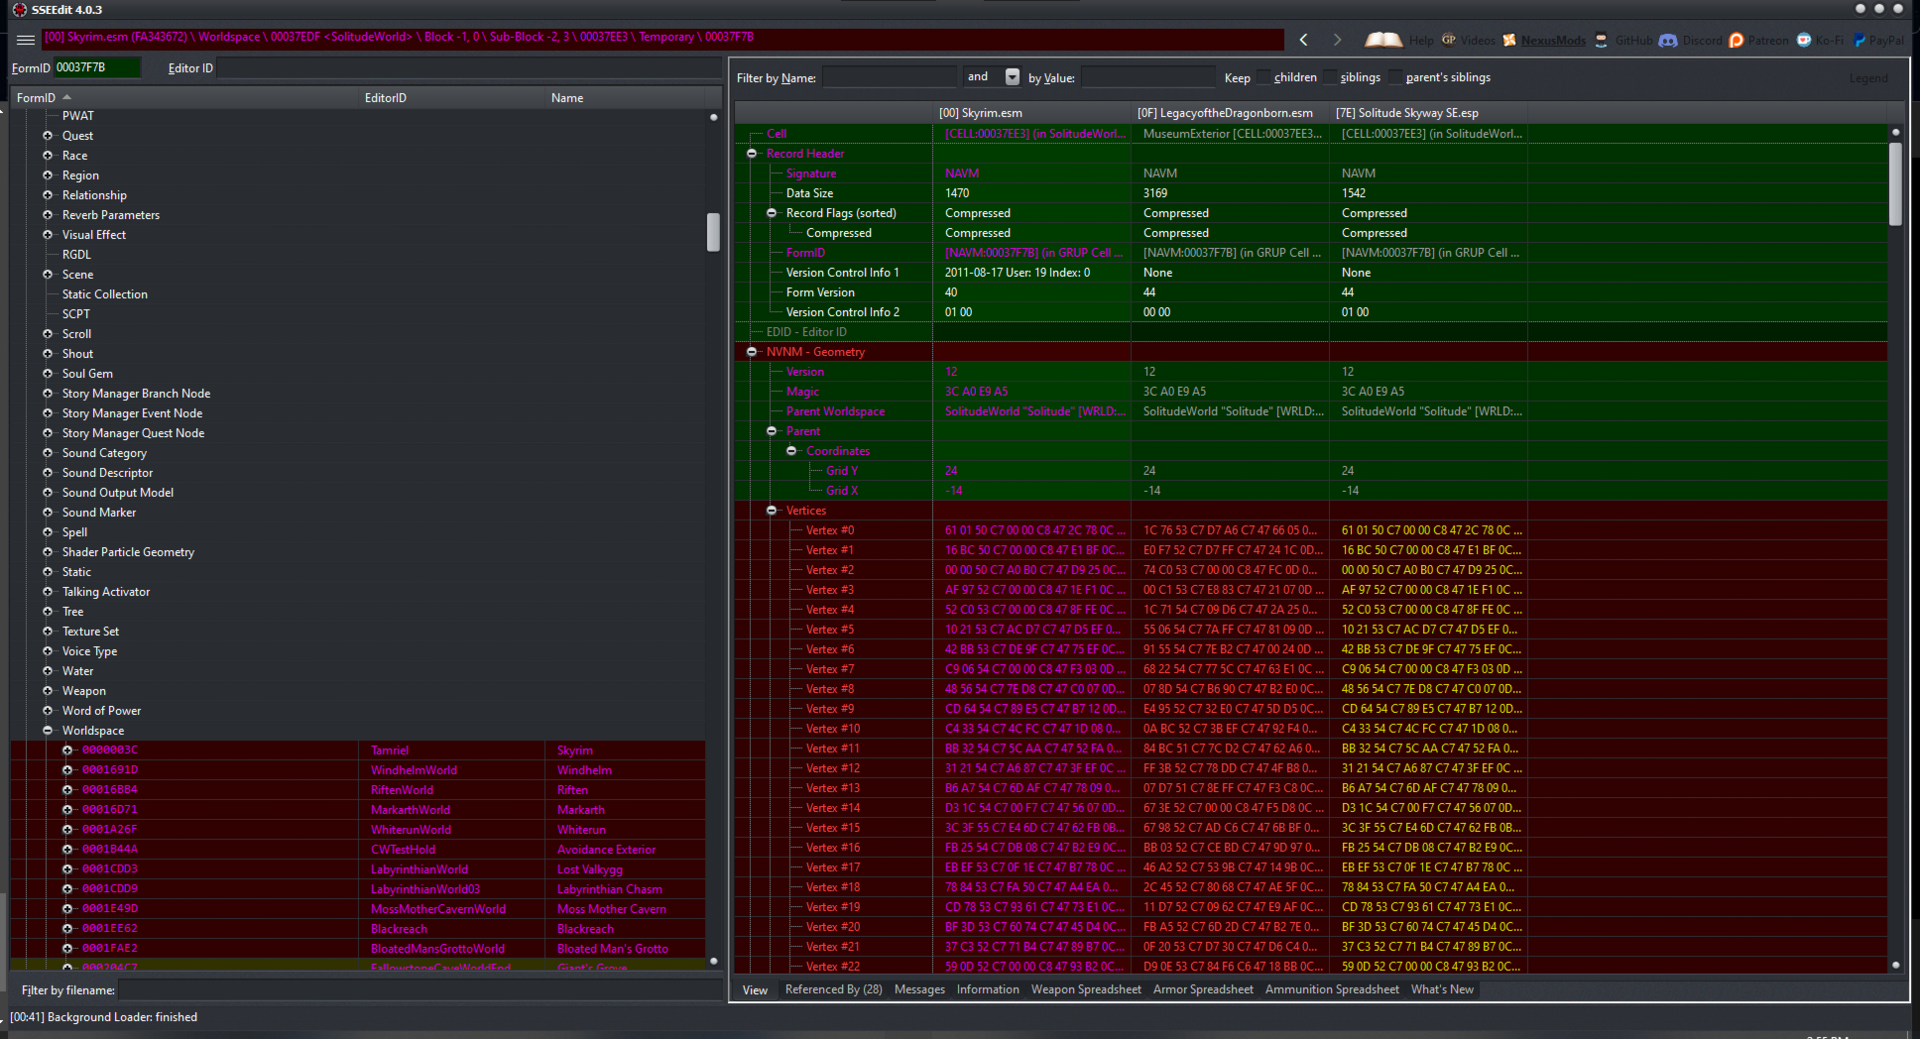Open the NexusMods icon
This screenshot has width=1920, height=1039.
click(1509, 40)
